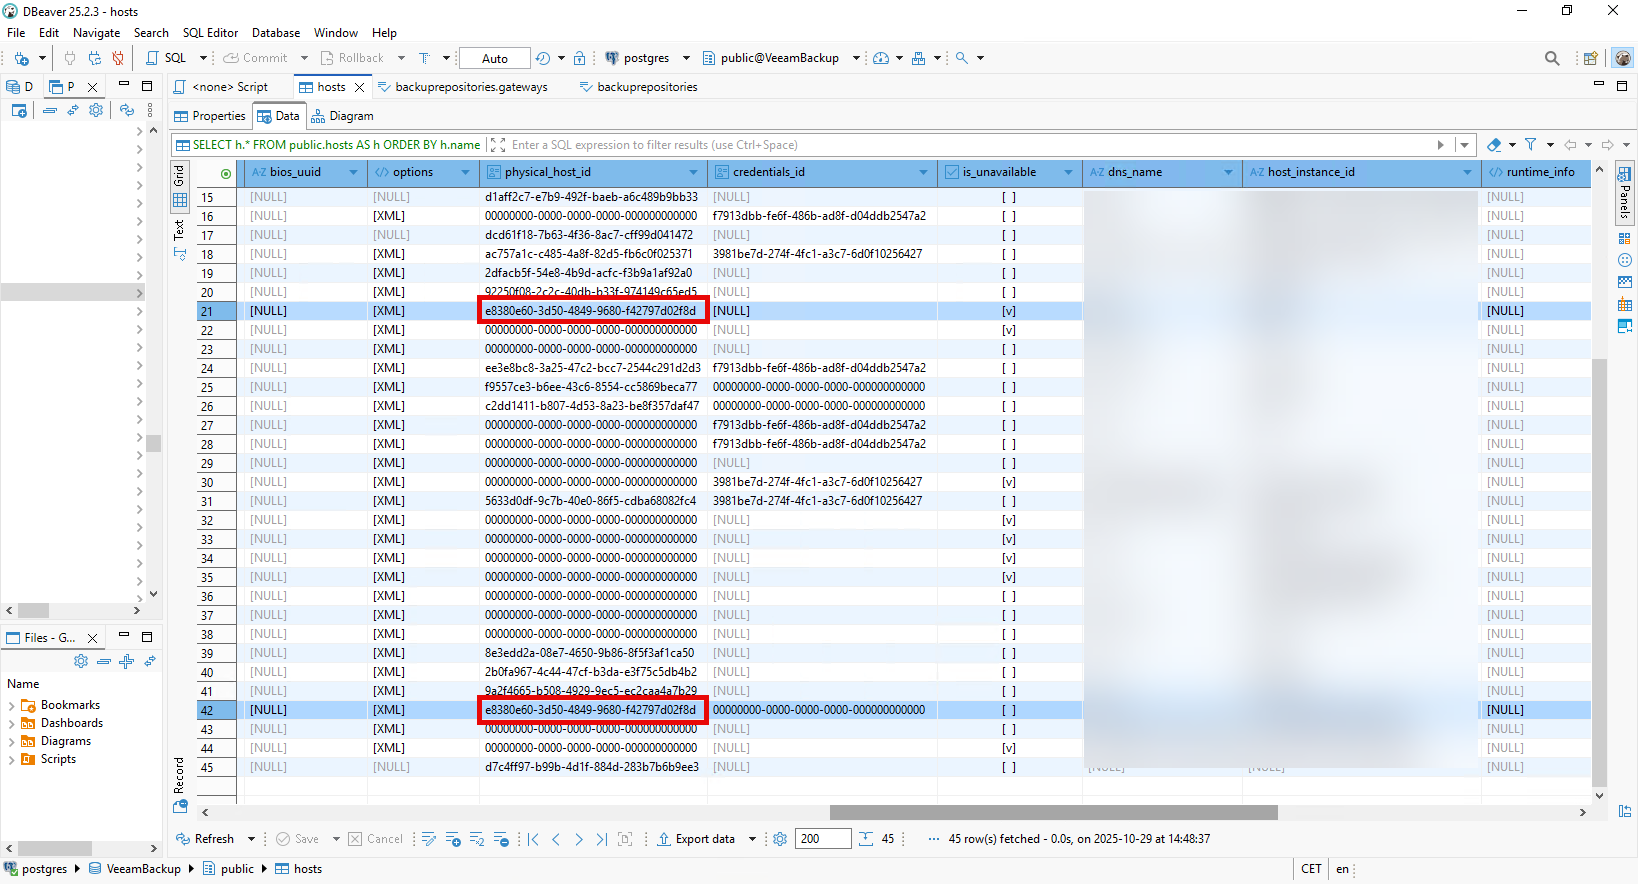The width and height of the screenshot is (1638, 884).
Task: Expand the Bookmarks folder in Files
Action: pyautogui.click(x=12, y=706)
